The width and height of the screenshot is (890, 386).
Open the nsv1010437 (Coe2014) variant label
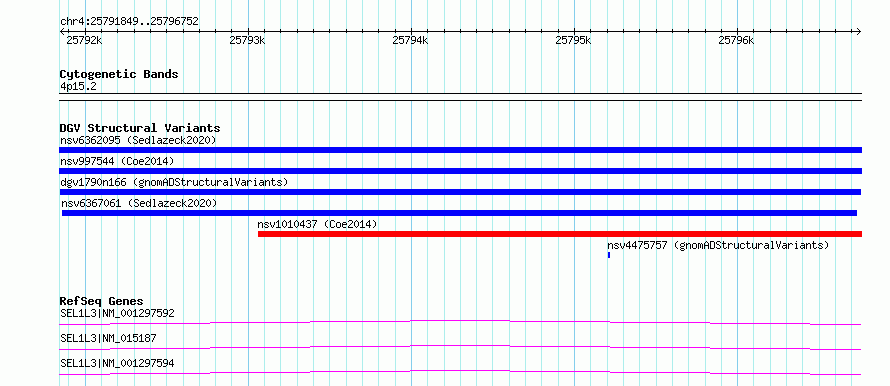tap(317, 224)
